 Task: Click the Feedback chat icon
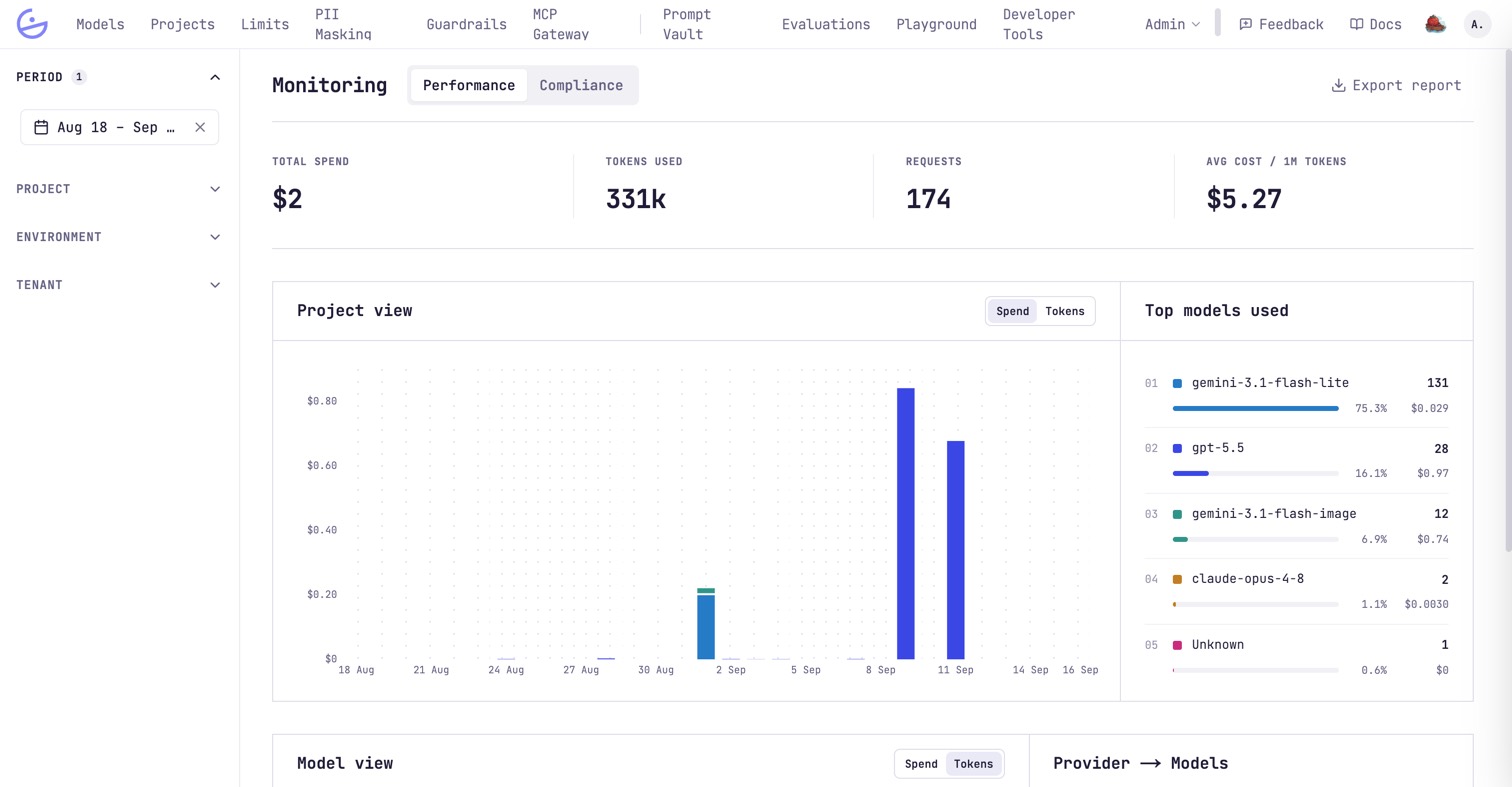tap(1245, 24)
